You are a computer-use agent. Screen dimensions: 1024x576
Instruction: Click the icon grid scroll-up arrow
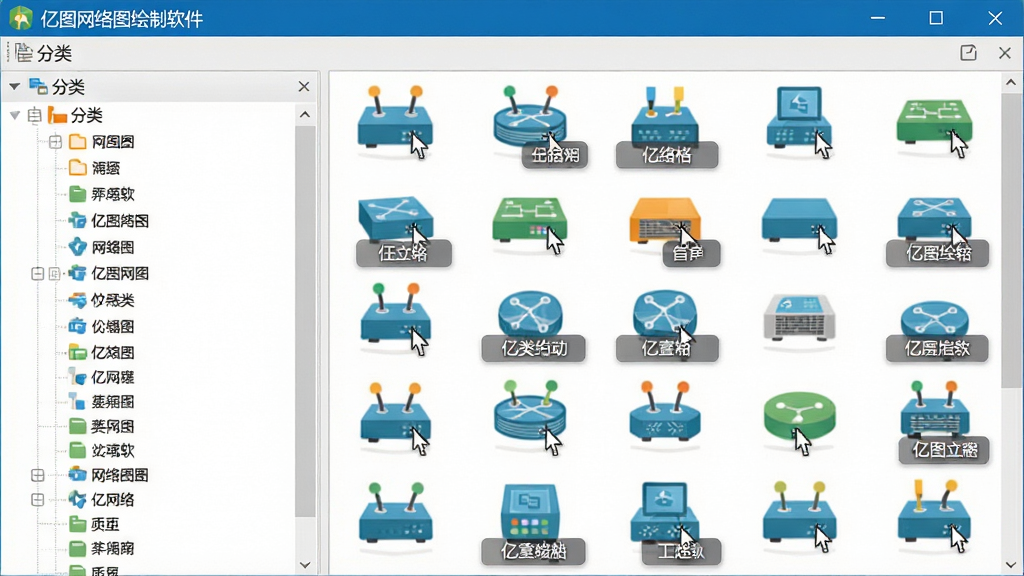pyautogui.click(x=1011, y=82)
